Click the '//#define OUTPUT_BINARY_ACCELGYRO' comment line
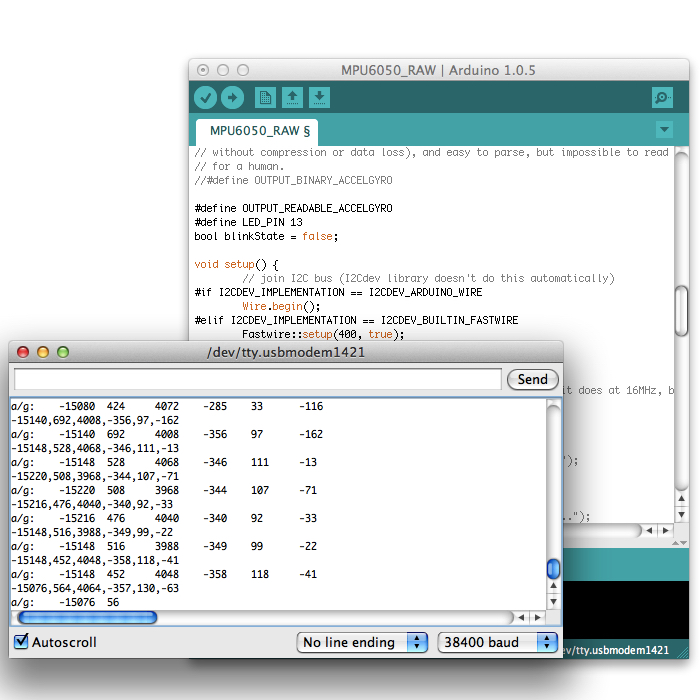Viewport: 700px width, 700px height. click(x=293, y=180)
